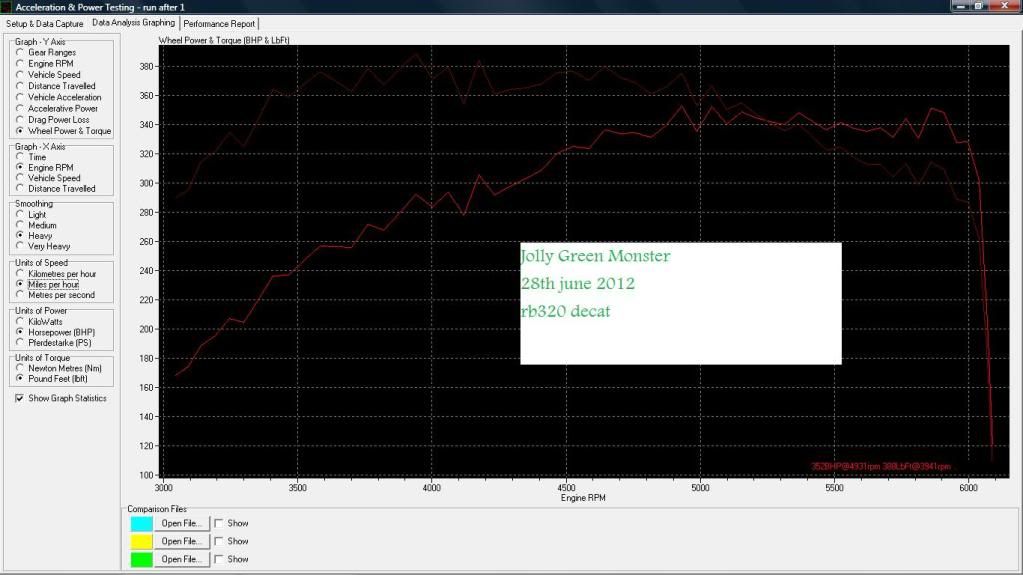Select the Data Analysis Graphing tab

[133, 22]
